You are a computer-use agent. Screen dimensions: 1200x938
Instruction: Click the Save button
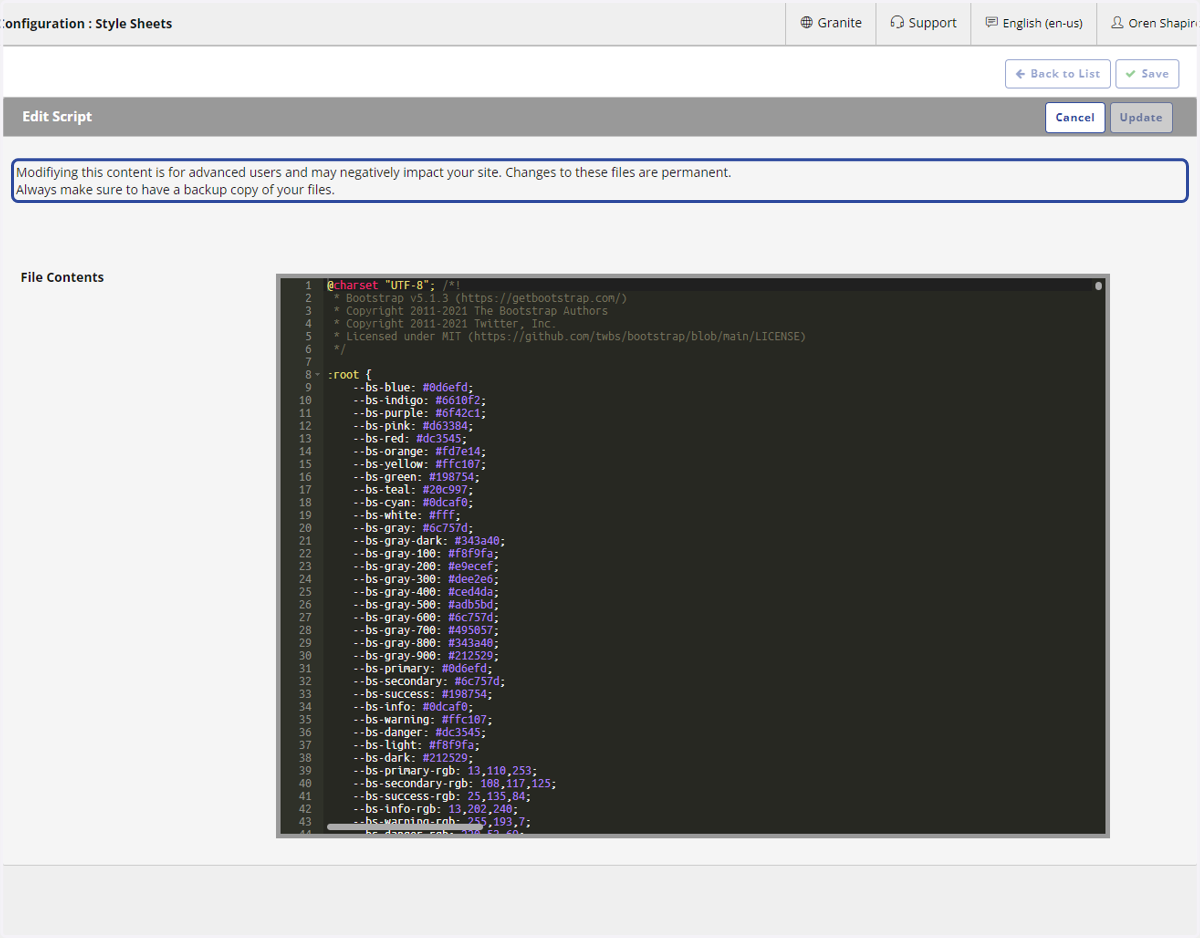1147,74
